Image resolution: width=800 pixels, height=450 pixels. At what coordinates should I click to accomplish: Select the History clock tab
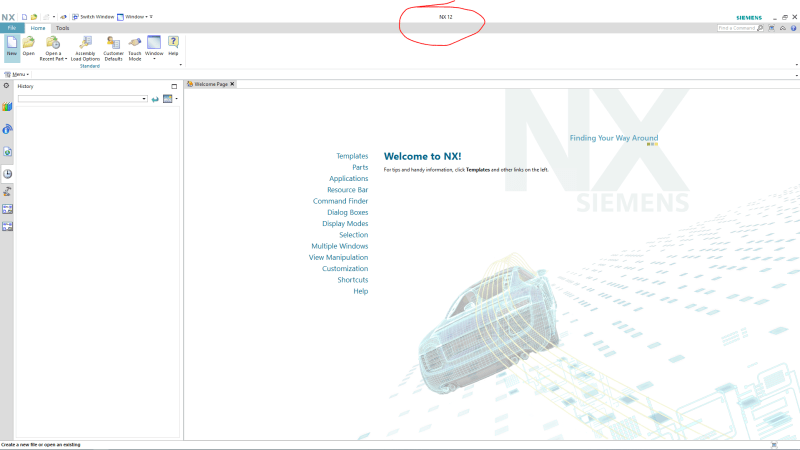[x=7, y=174]
